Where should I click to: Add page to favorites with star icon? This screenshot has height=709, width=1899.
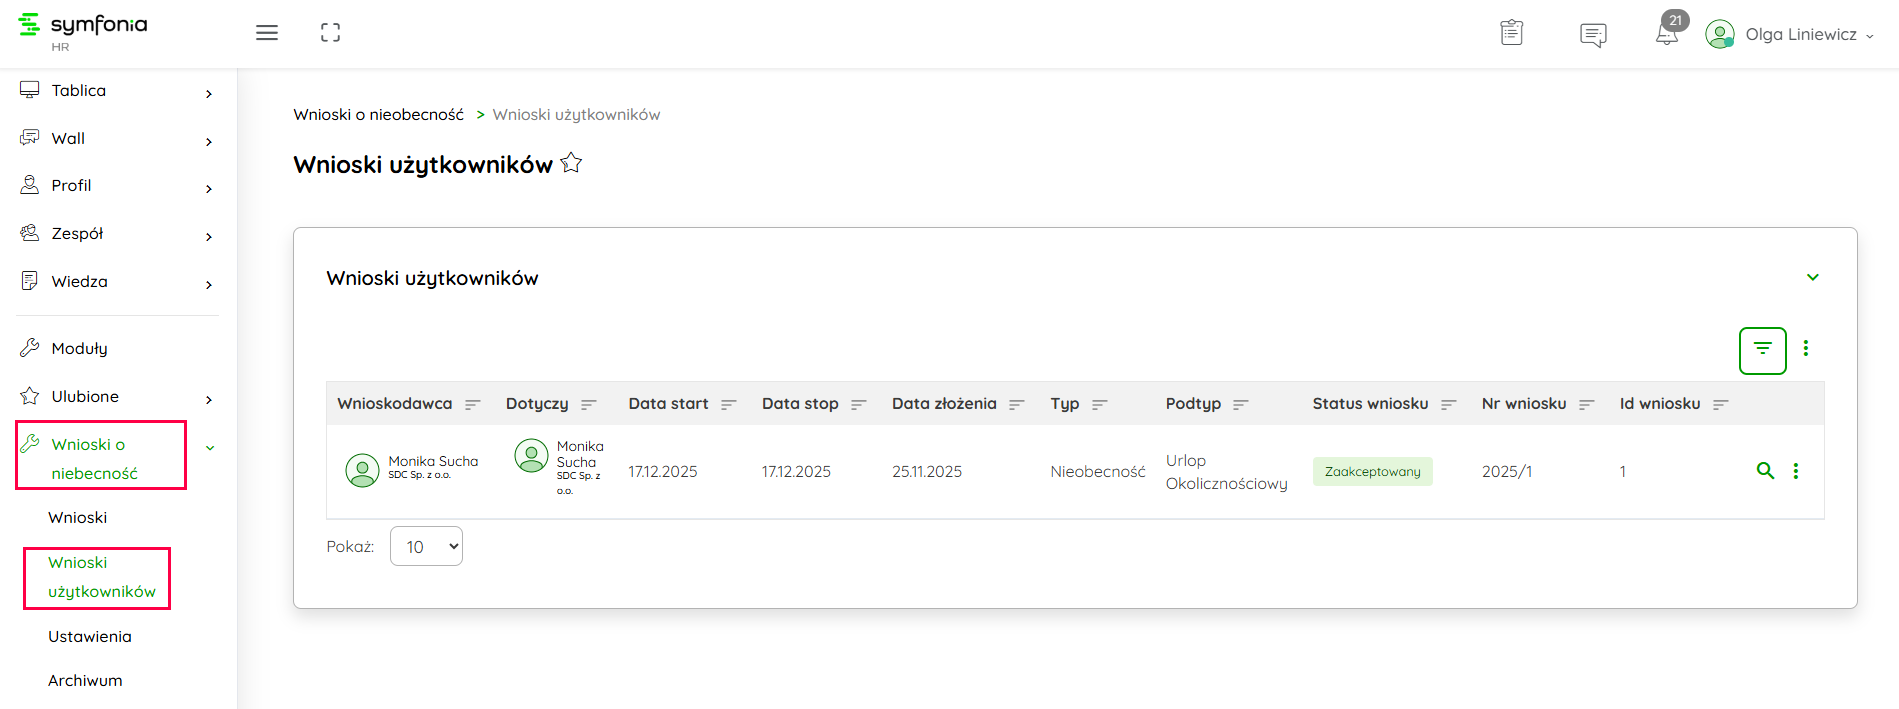571,163
